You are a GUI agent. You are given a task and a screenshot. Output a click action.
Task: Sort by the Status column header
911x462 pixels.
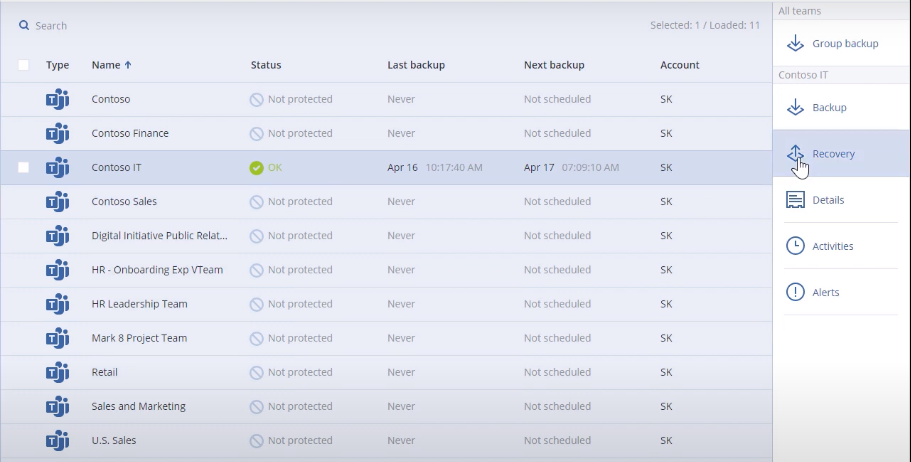pos(266,65)
